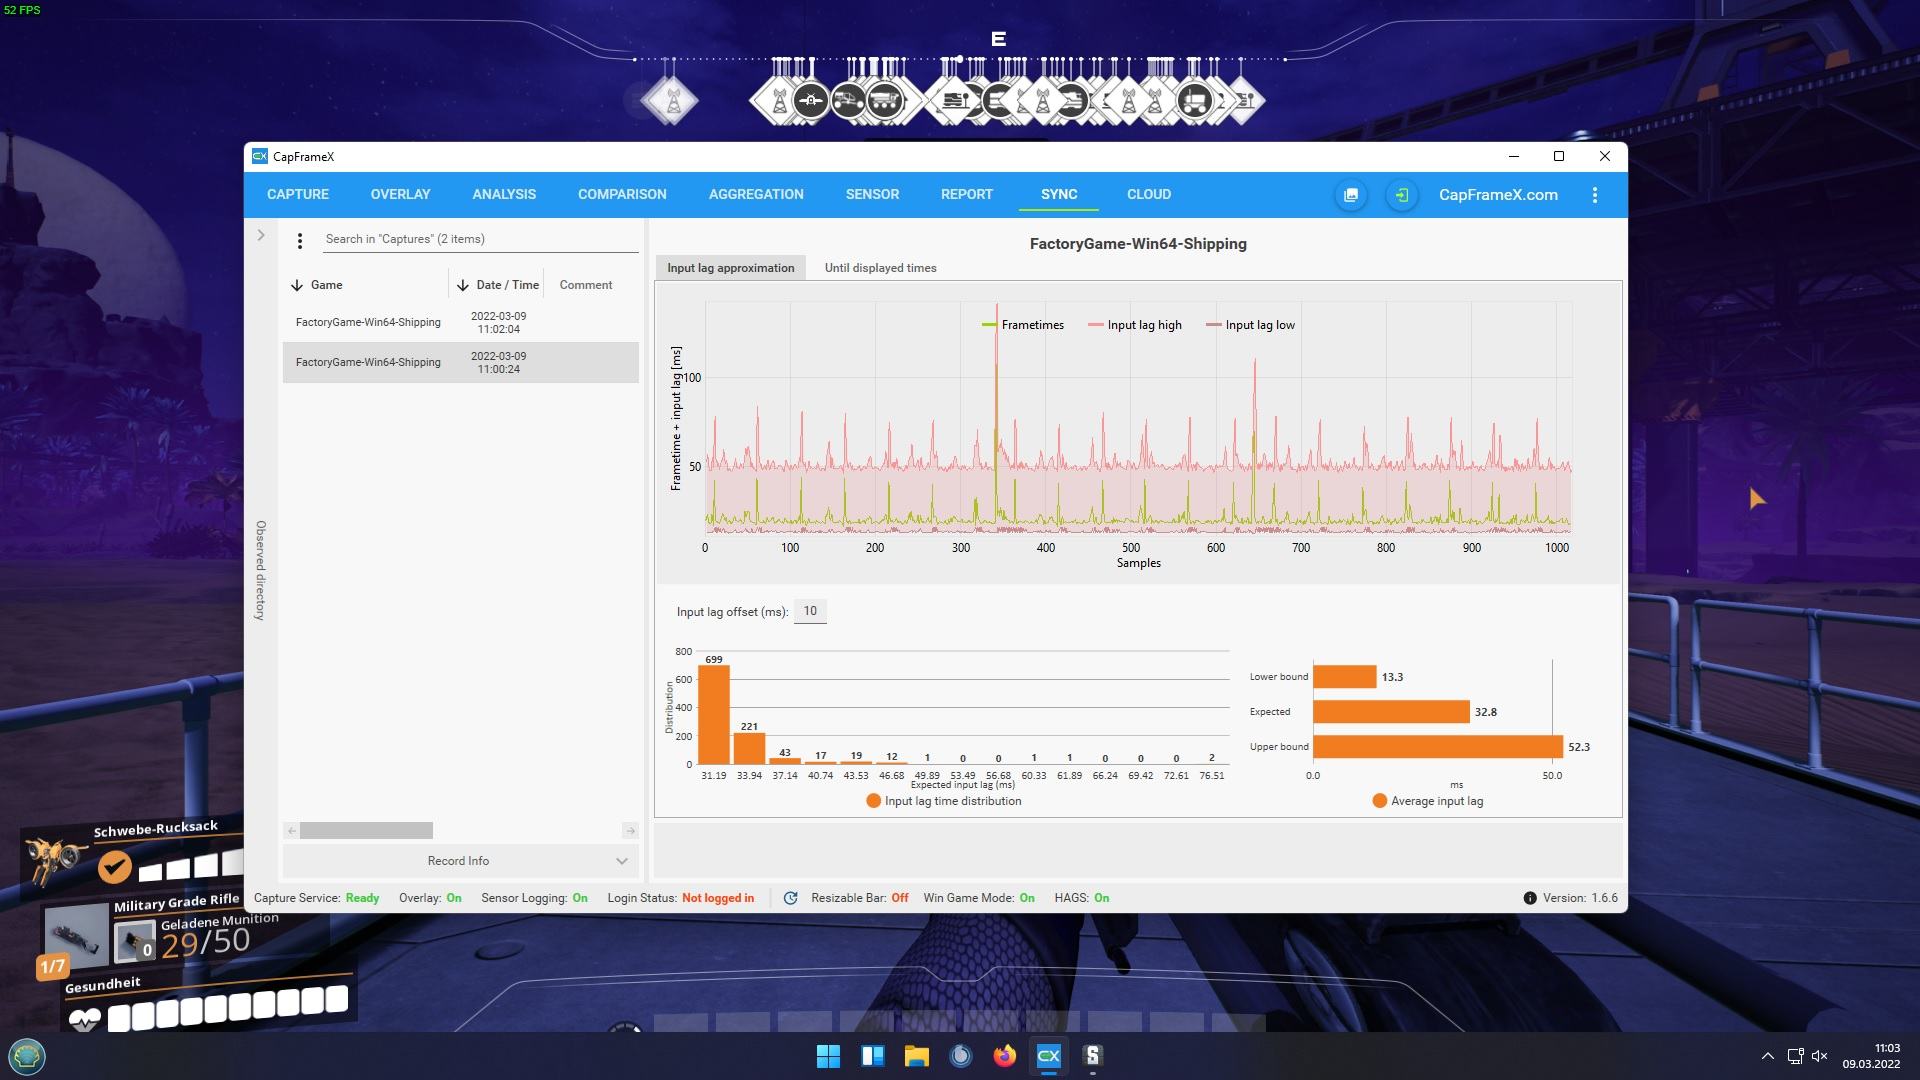1920x1080 pixels.
Task: Switch to the OVERLAY tab
Action: pos(400,195)
